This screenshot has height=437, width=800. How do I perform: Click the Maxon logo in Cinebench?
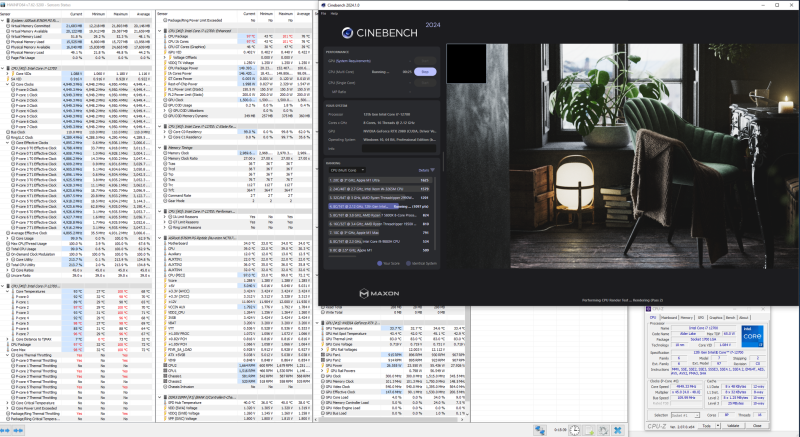pyautogui.click(x=379, y=293)
